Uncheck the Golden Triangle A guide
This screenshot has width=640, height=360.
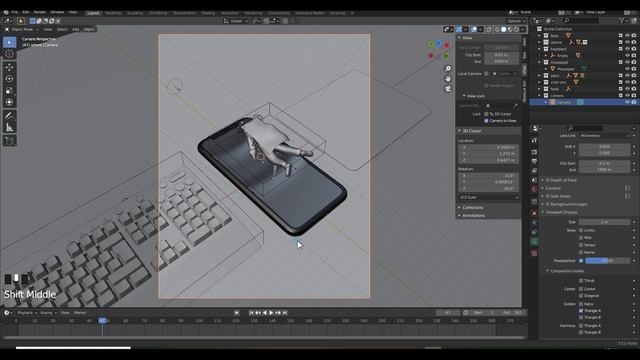coord(581,311)
